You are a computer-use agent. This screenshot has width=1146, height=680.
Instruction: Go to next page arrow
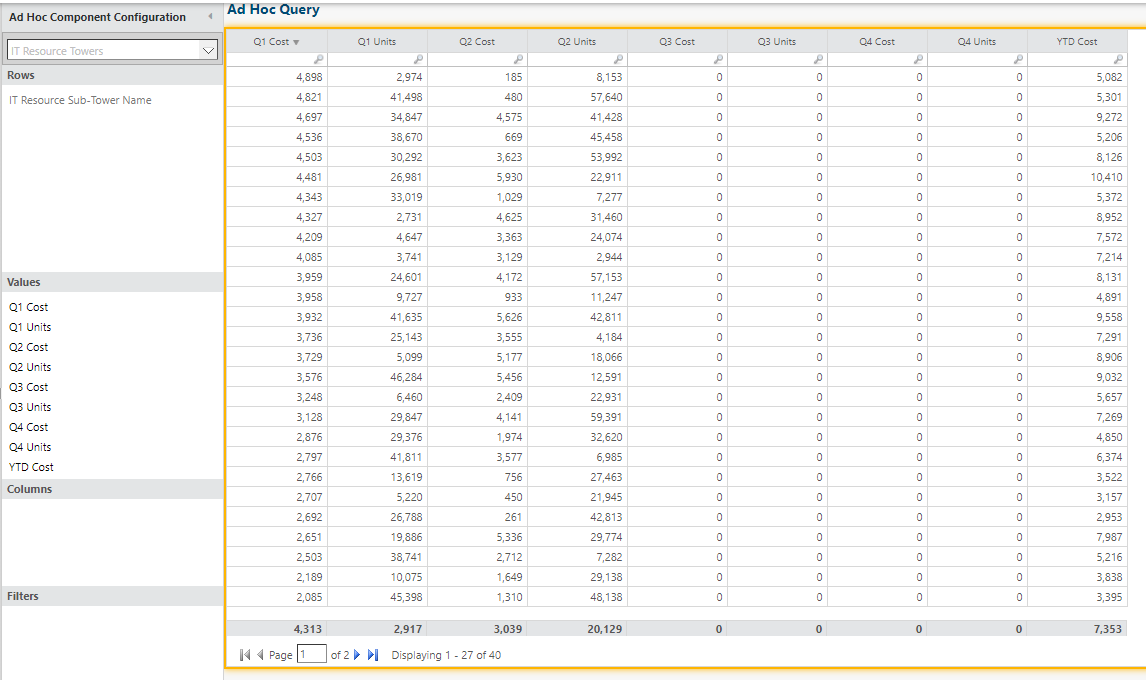[x=357, y=655]
